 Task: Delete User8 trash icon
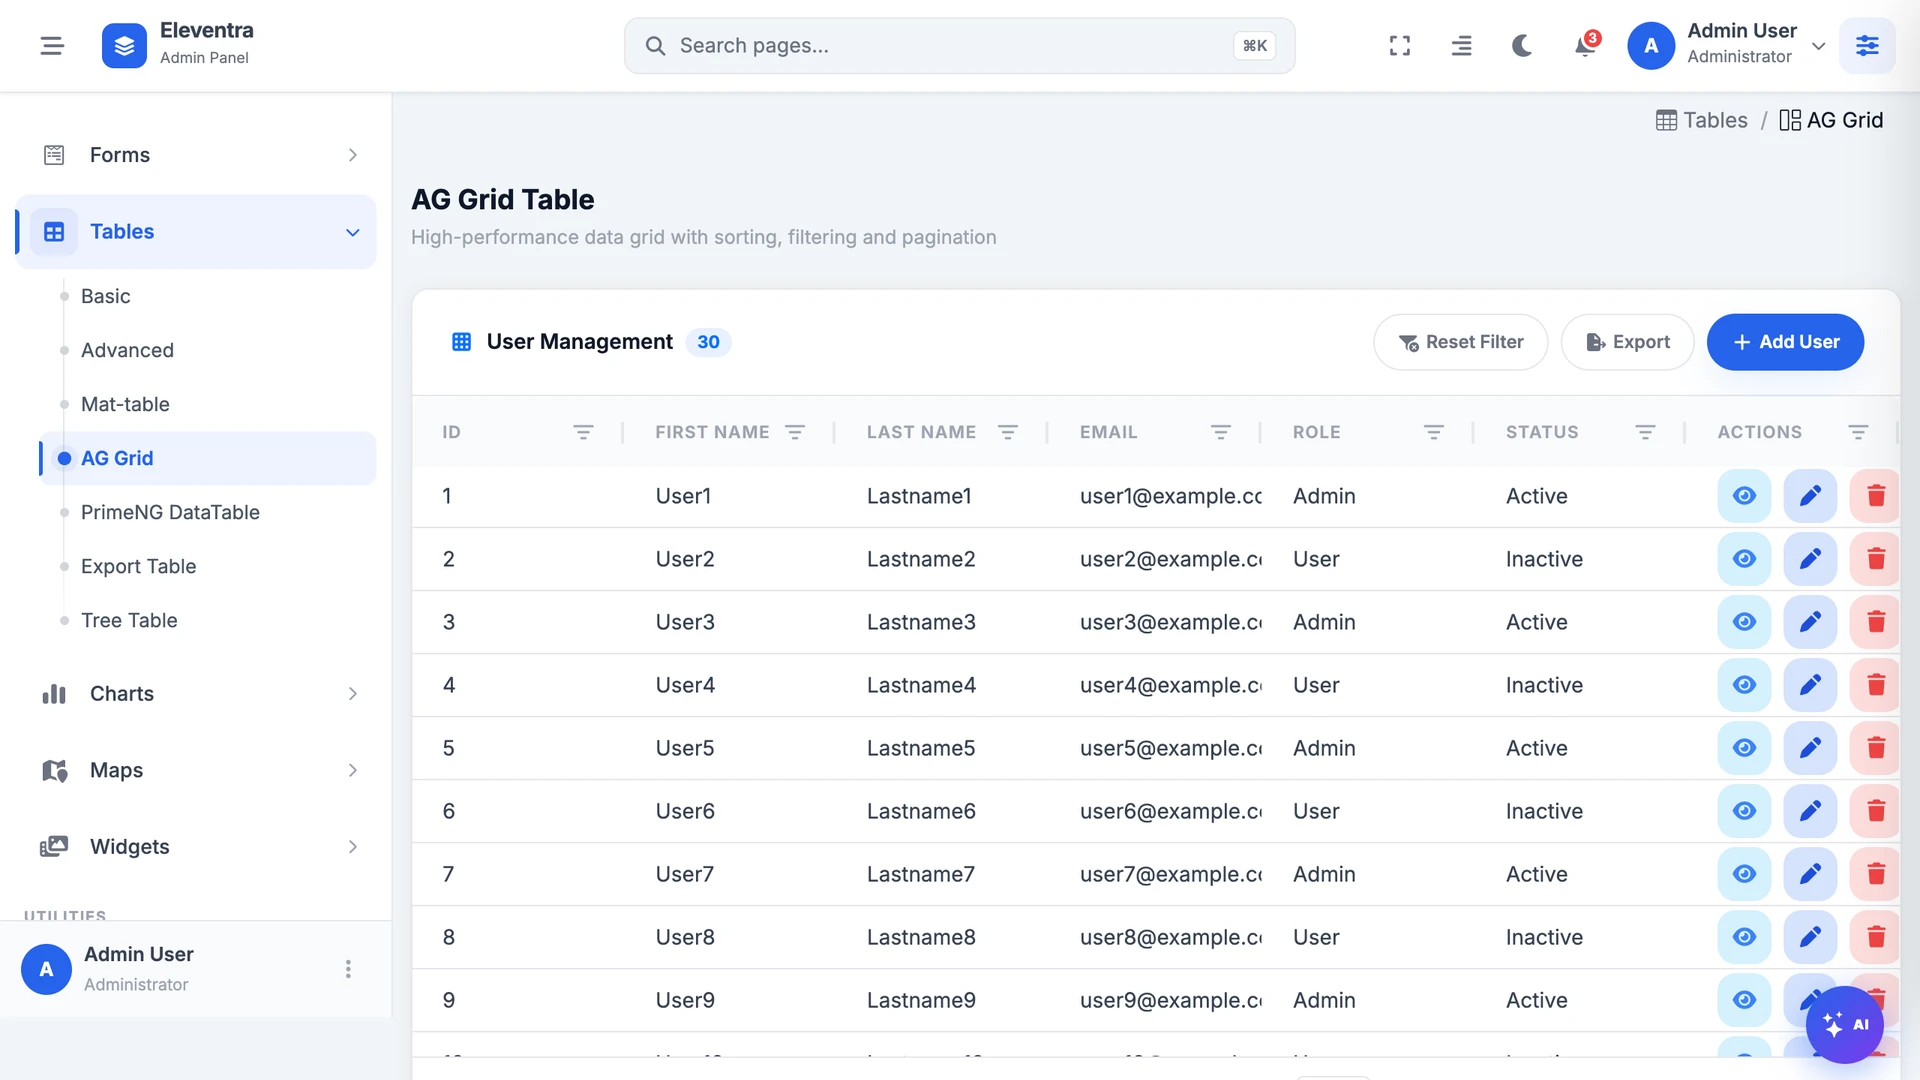point(1875,937)
